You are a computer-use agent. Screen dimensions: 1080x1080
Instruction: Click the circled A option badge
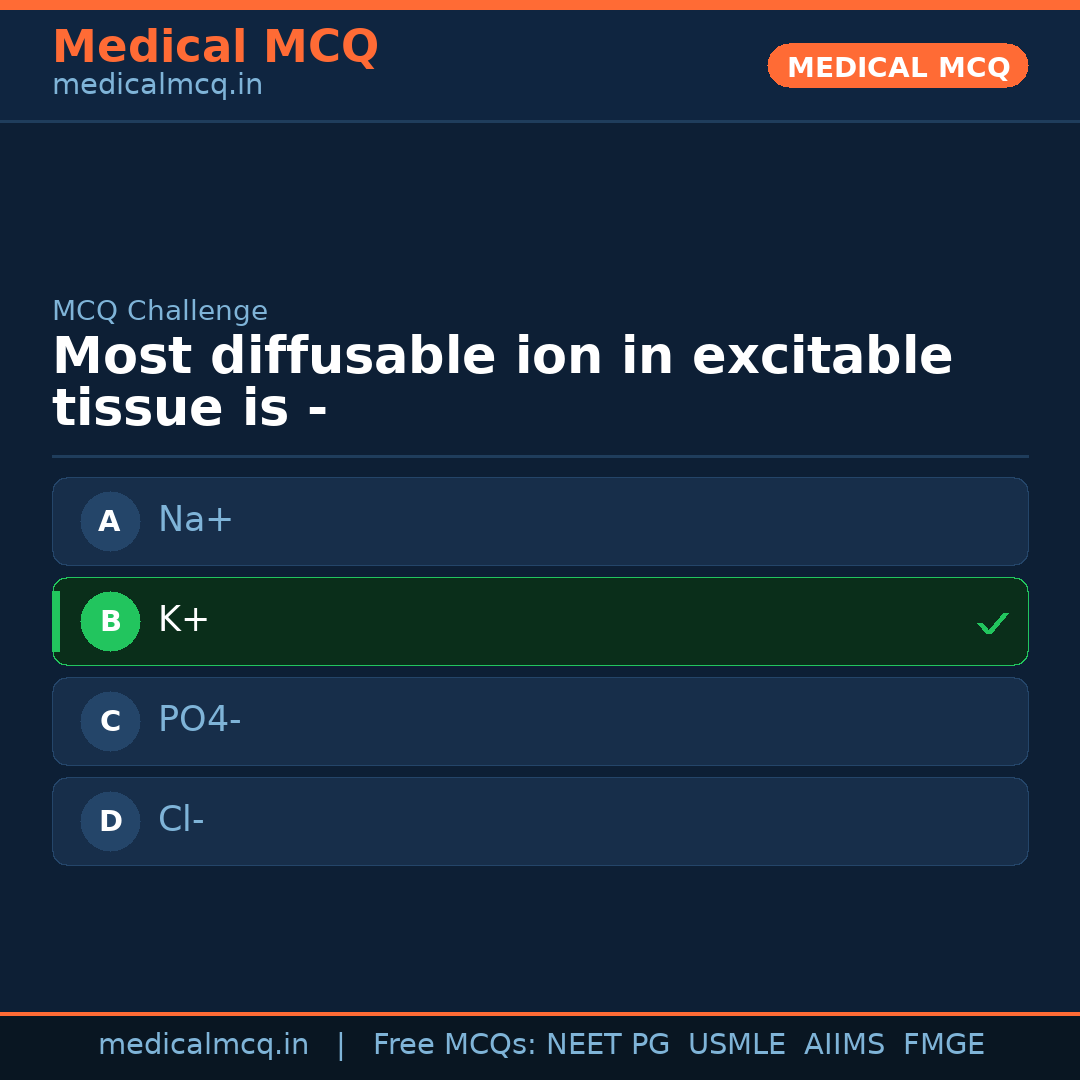point(110,521)
